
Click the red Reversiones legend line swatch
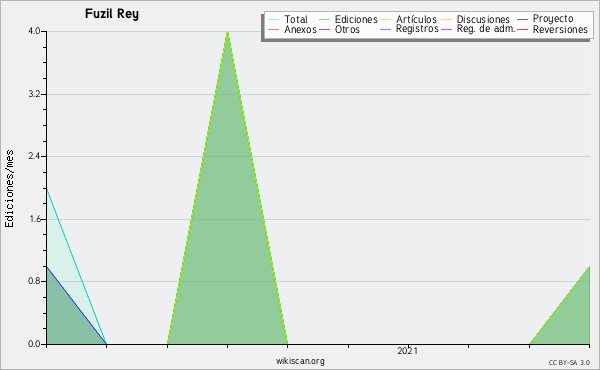coord(523,29)
